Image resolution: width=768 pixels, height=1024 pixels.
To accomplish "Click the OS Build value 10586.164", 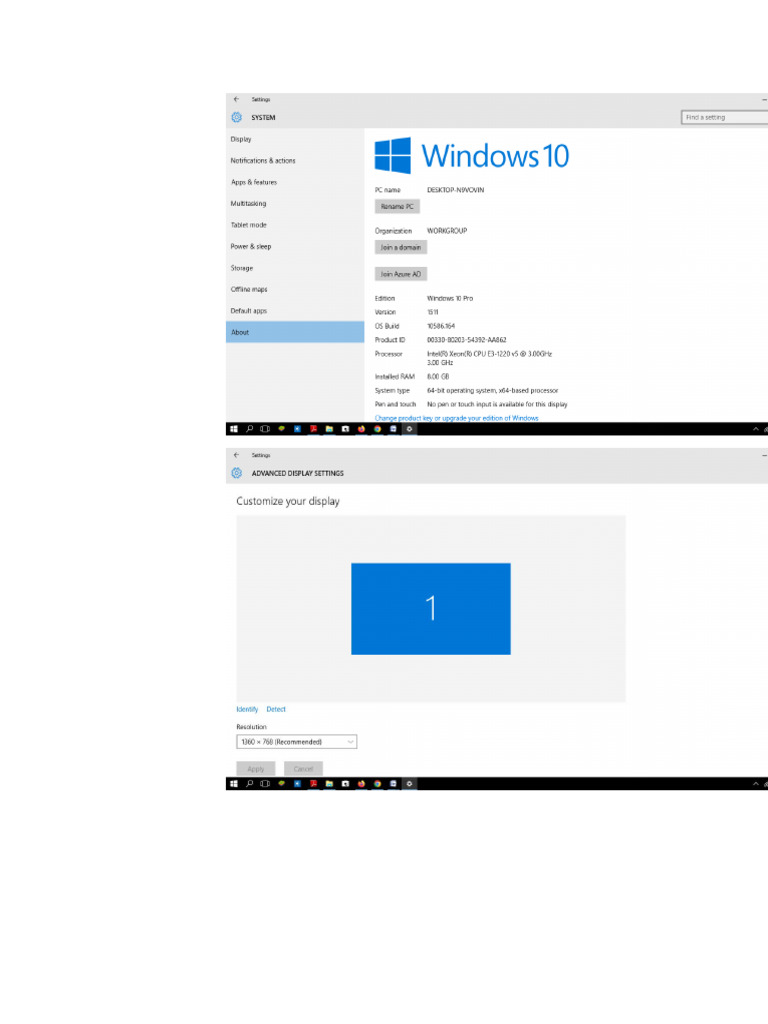I will tap(441, 326).
